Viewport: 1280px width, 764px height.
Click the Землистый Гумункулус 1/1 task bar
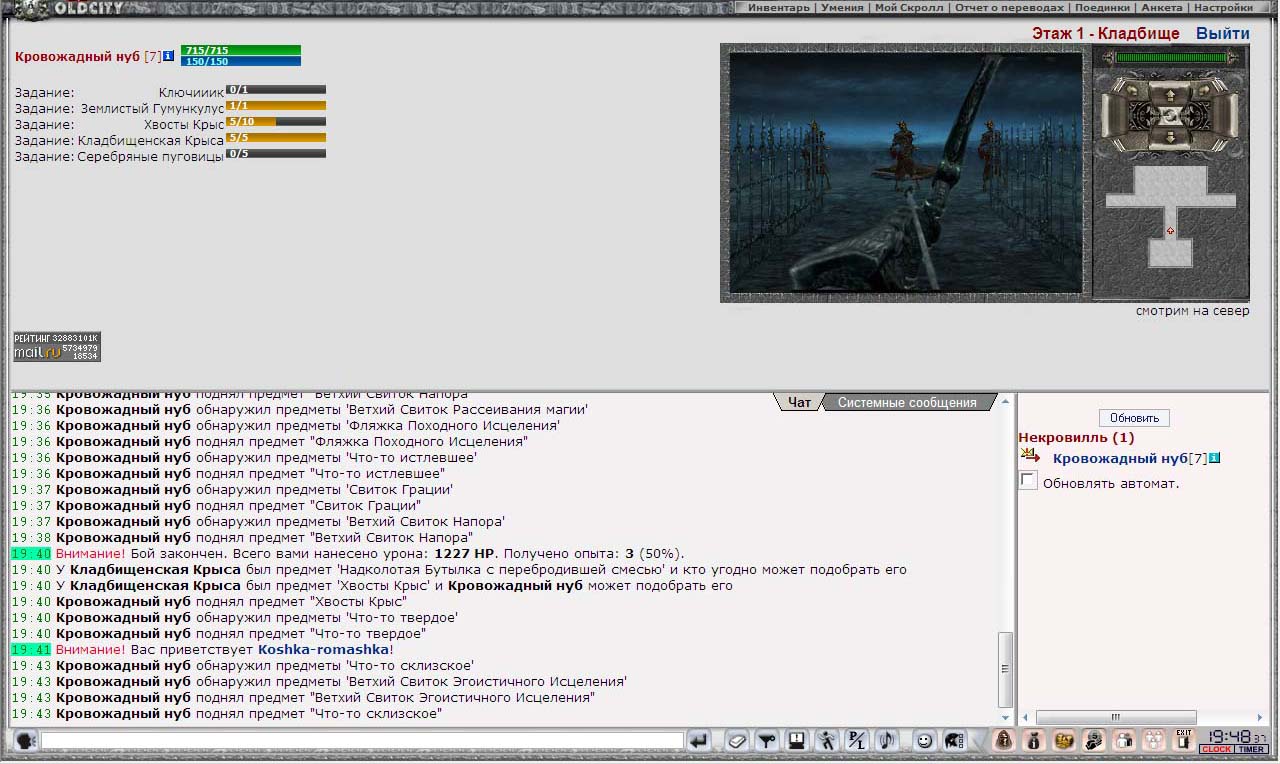pos(276,106)
